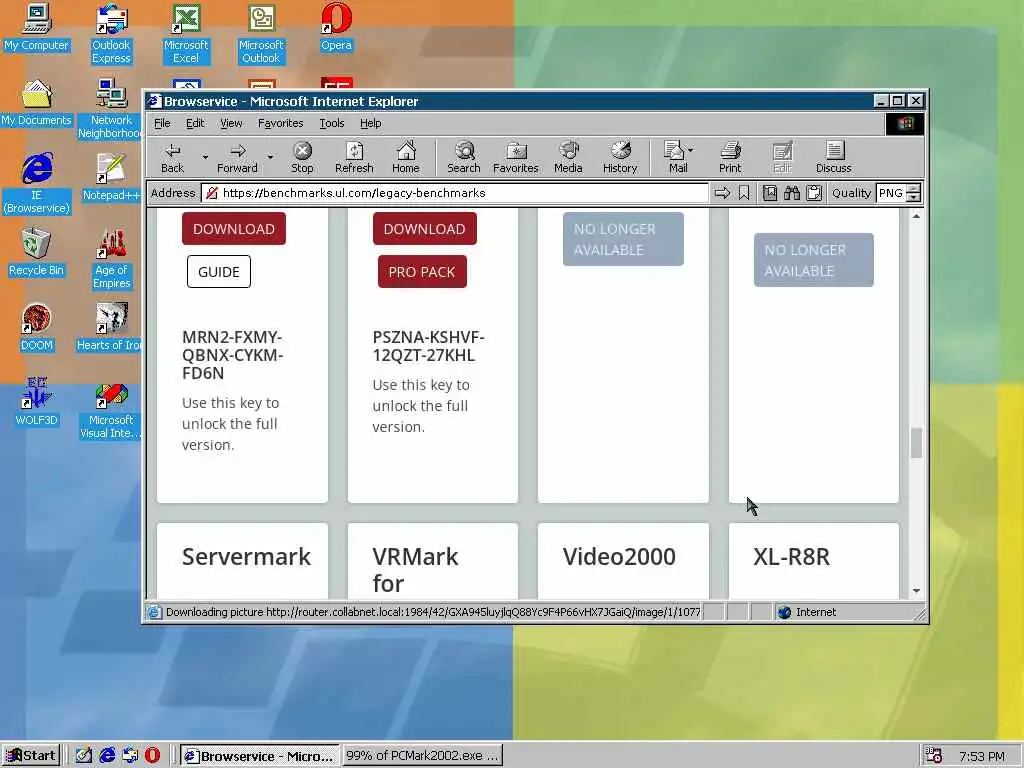Click scrollbar down arrow in browser

pos(916,590)
